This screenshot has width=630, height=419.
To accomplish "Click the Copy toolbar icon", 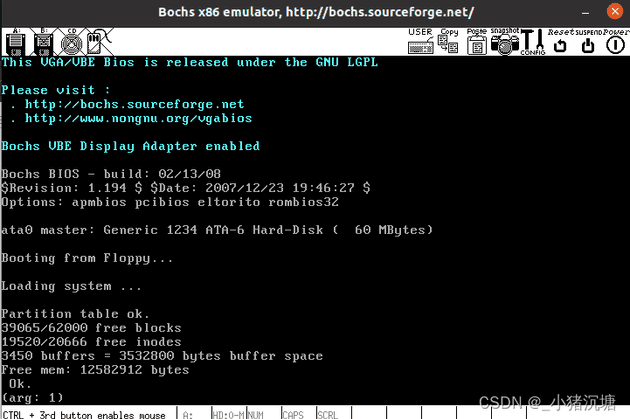I will (449, 41).
